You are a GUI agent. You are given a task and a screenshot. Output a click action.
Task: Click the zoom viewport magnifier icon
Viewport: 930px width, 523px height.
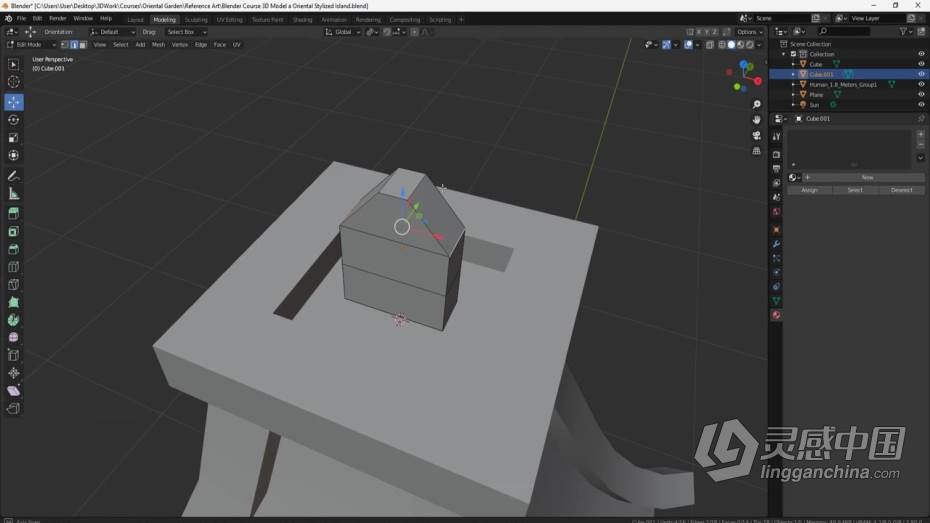point(756,104)
